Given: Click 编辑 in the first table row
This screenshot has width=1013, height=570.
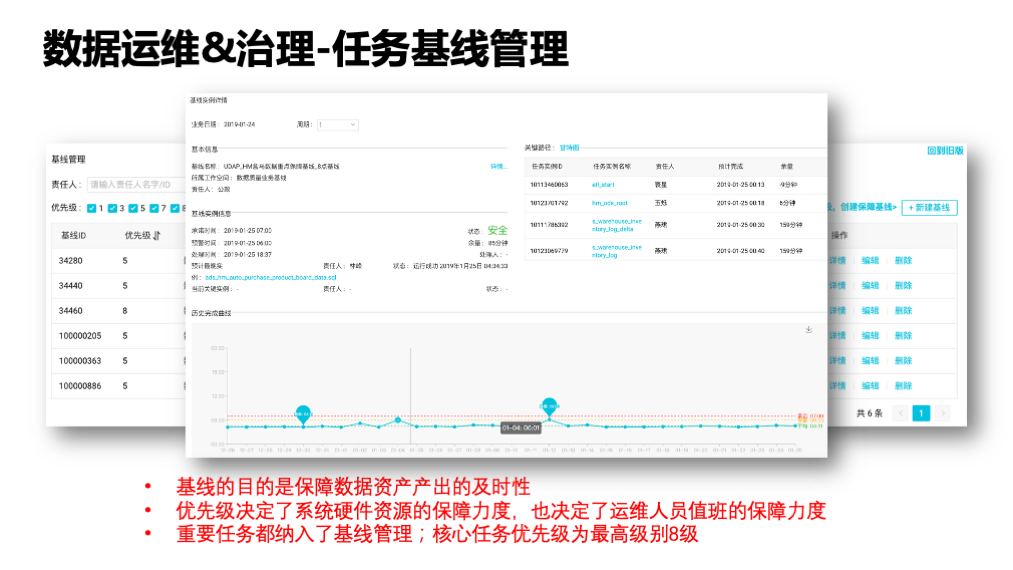Looking at the screenshot, I should (871, 260).
